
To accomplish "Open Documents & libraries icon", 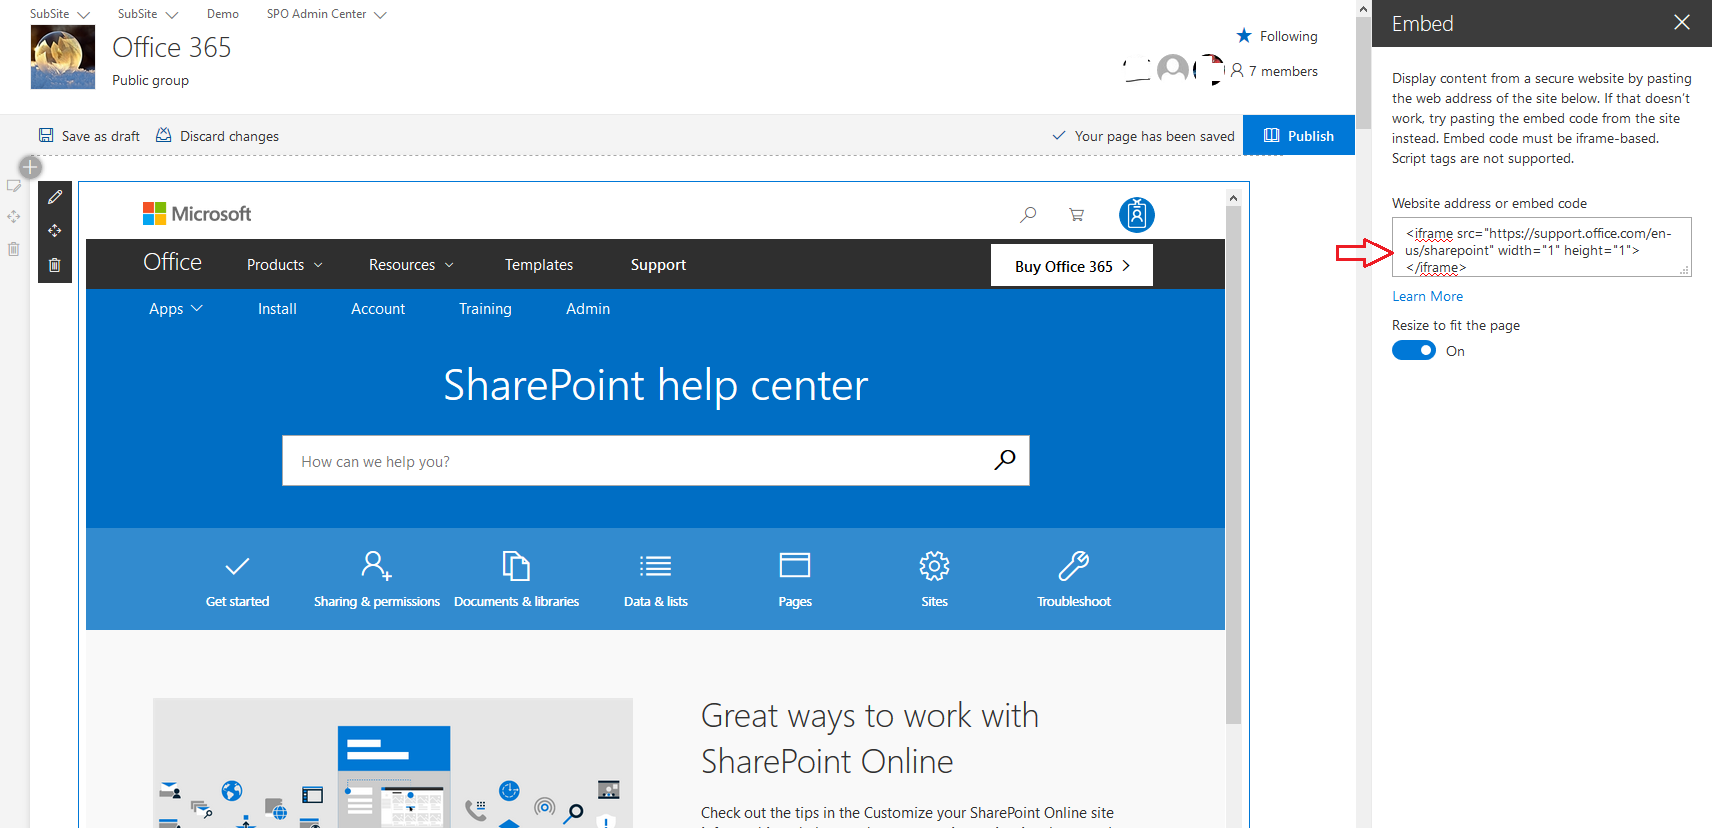I will (x=516, y=566).
